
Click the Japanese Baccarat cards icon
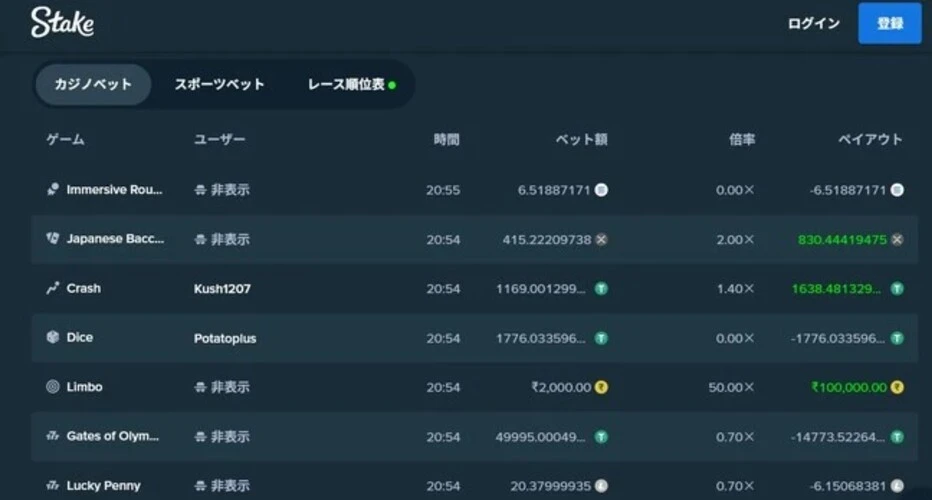53,239
